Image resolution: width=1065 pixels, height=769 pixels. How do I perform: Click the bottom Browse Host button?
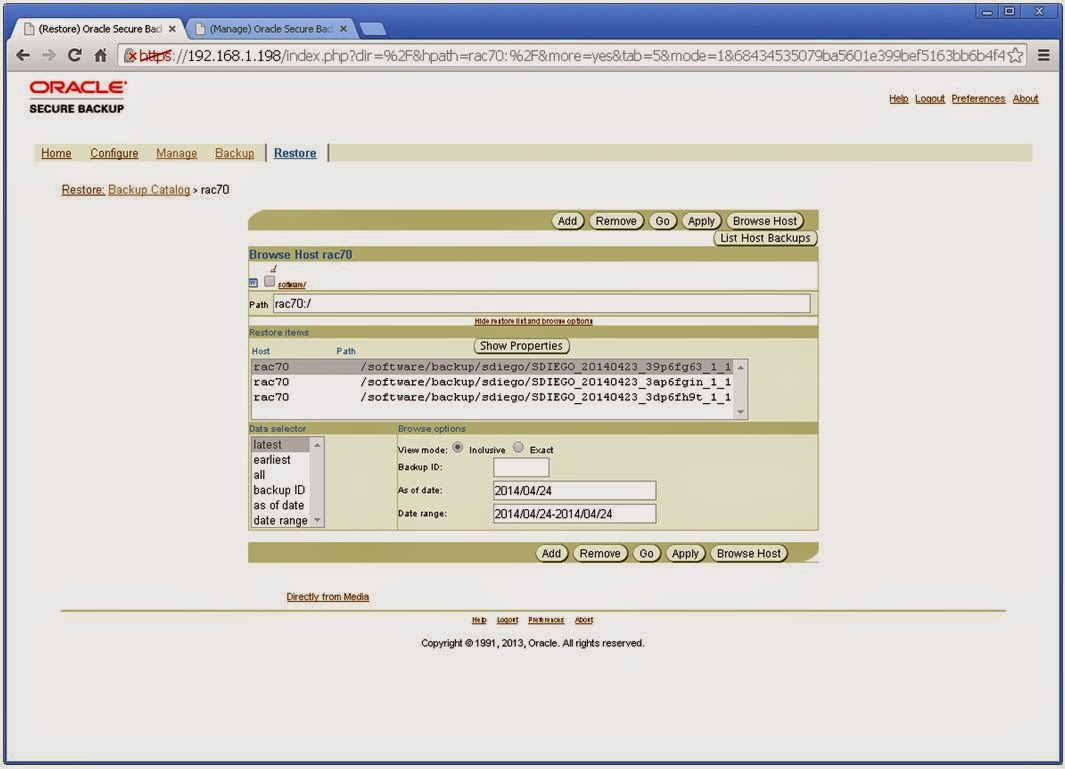(x=748, y=553)
